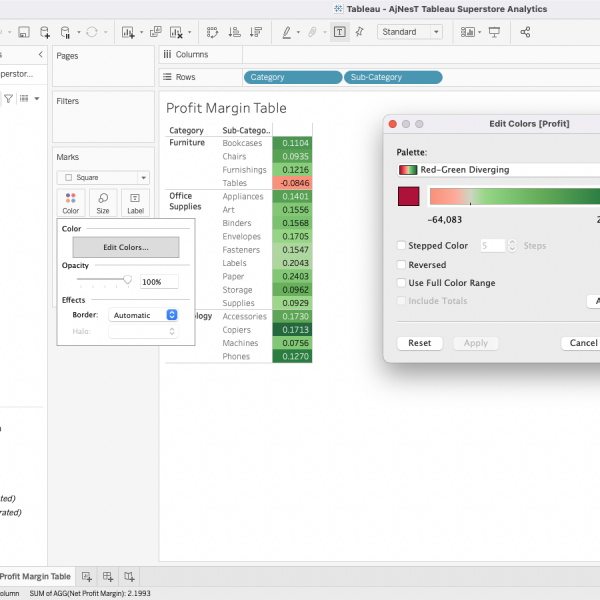The height and width of the screenshot is (600, 600).
Task: Click Reset in Edit Colors dialog
Action: coord(420,343)
